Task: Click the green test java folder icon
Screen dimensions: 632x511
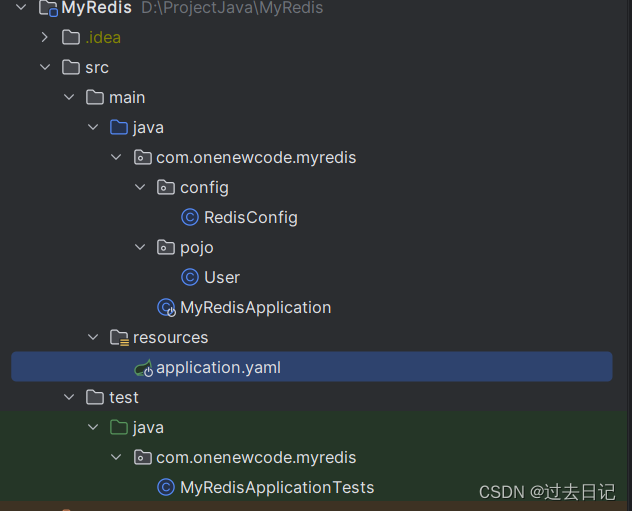Action: click(118, 427)
